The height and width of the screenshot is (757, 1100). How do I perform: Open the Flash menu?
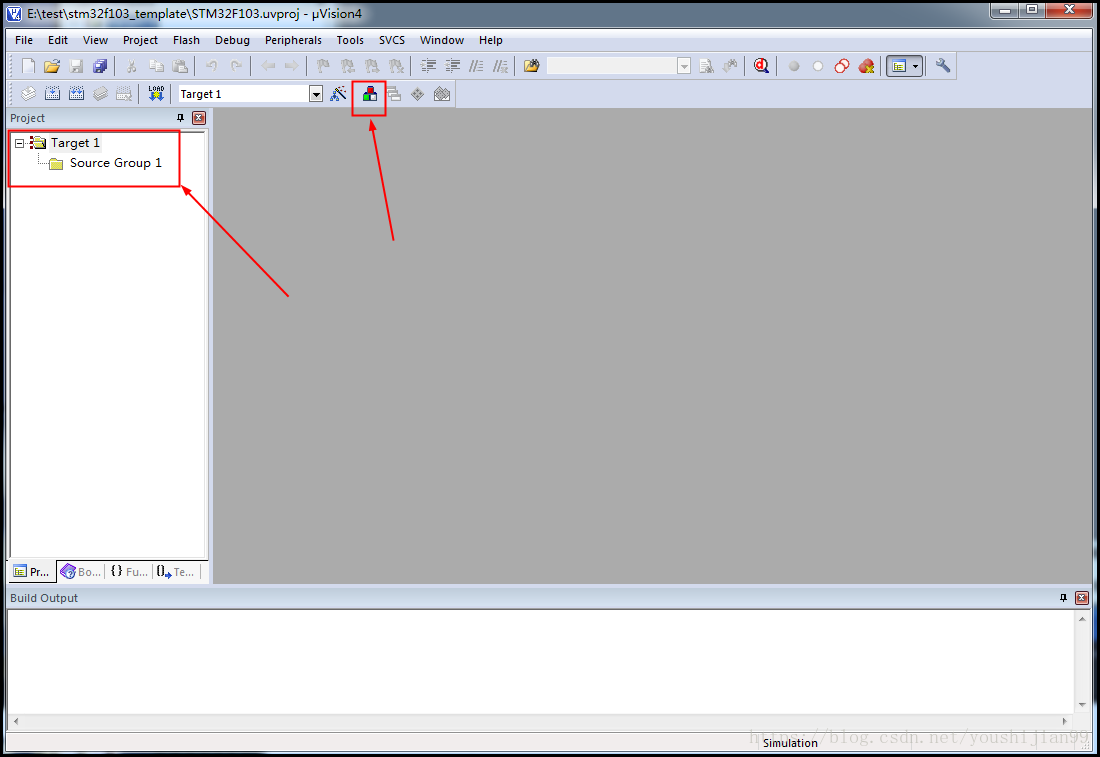tap(187, 40)
